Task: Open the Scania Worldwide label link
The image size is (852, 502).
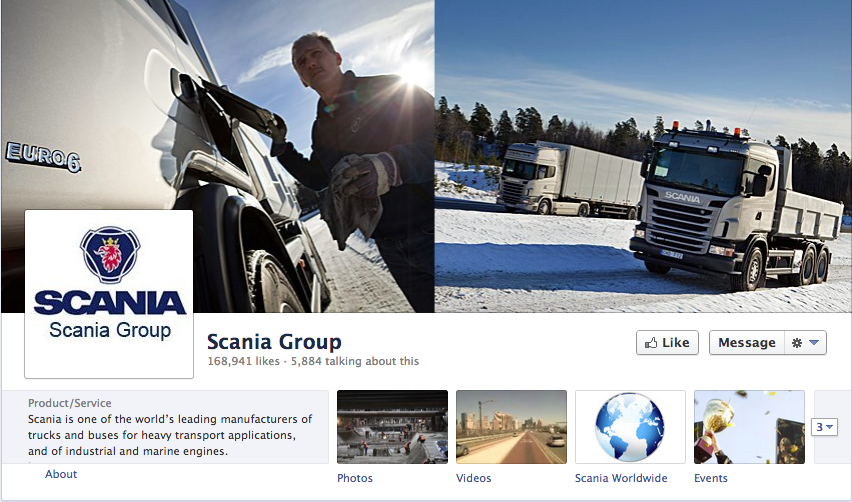Action: [621, 478]
